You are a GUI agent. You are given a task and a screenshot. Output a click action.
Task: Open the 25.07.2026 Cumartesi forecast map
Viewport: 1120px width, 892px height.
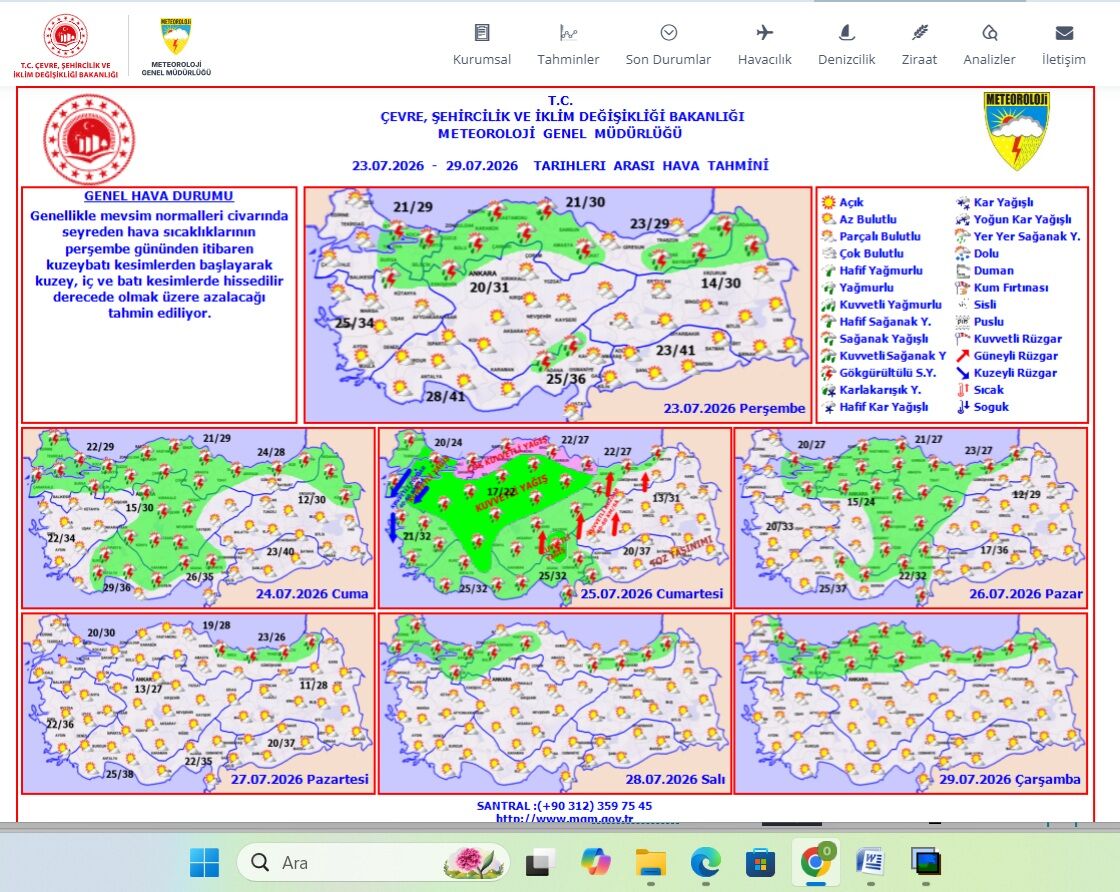coord(554,518)
